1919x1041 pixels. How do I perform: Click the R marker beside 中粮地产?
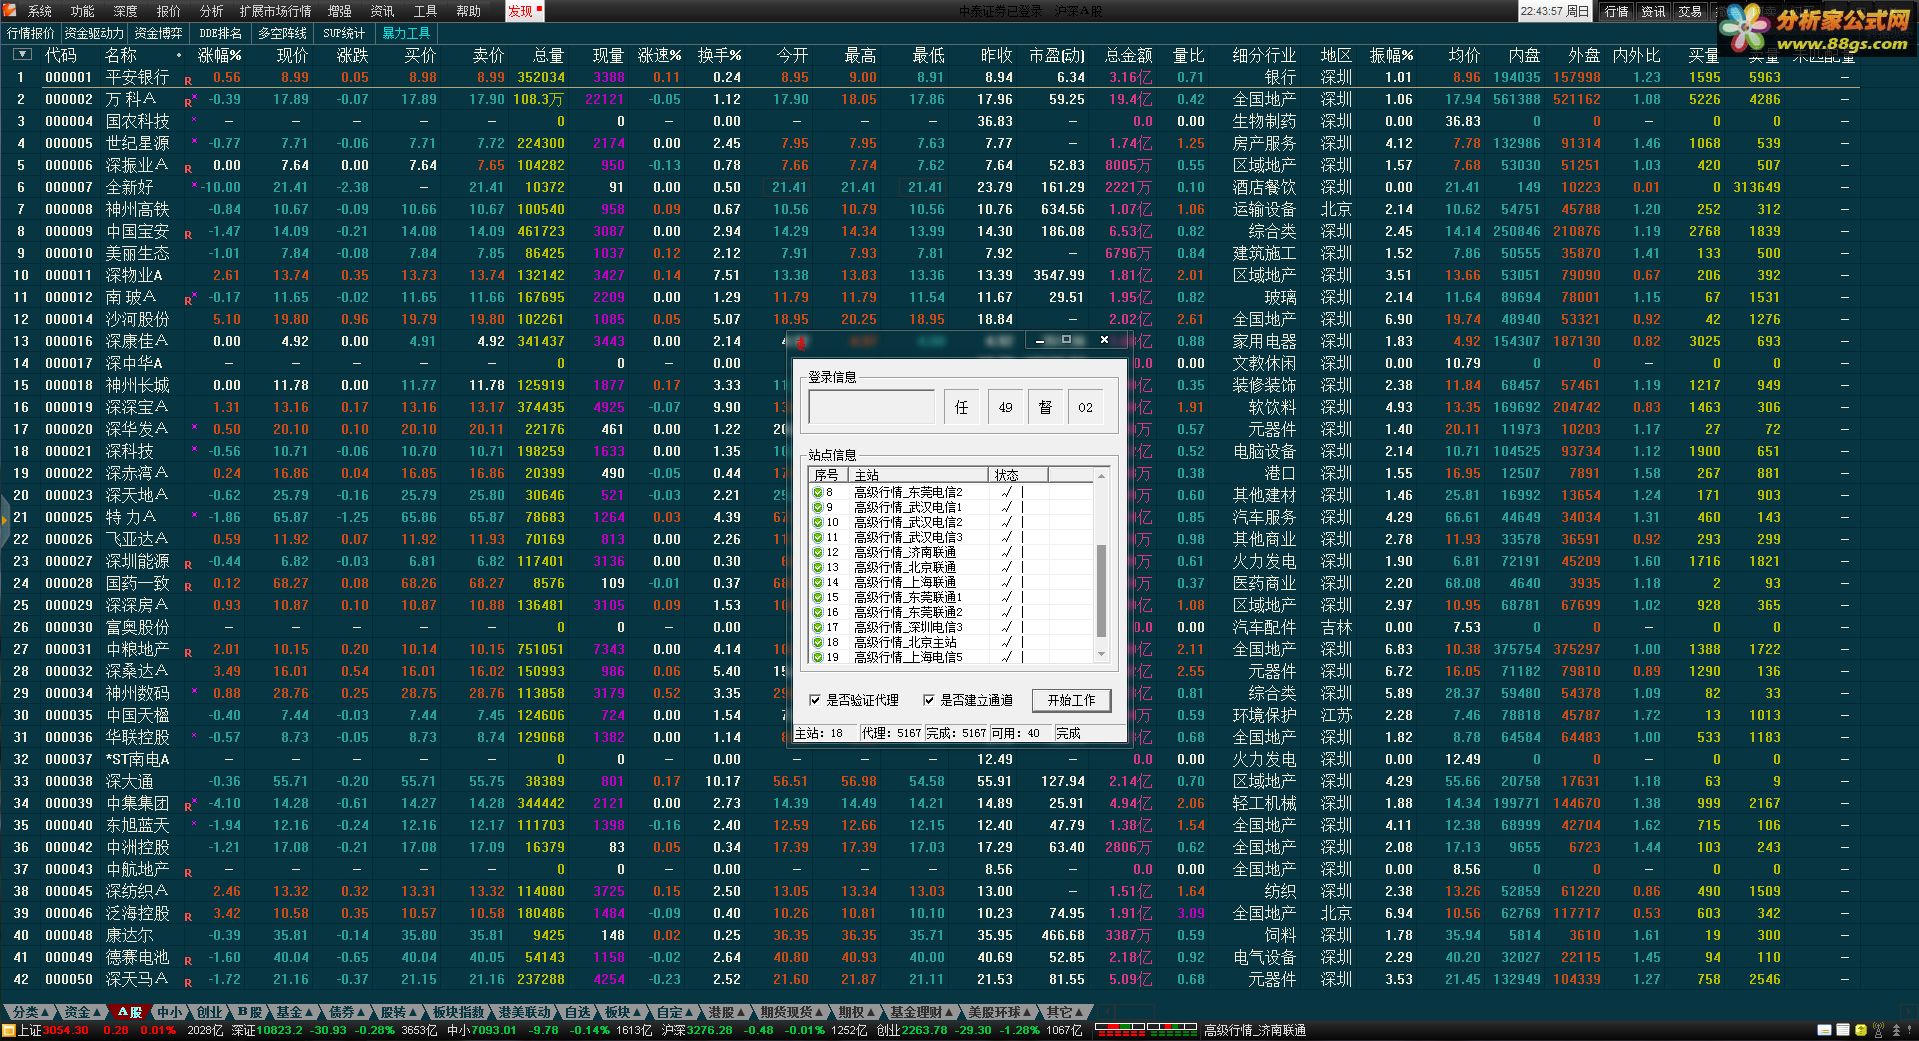pos(188,652)
